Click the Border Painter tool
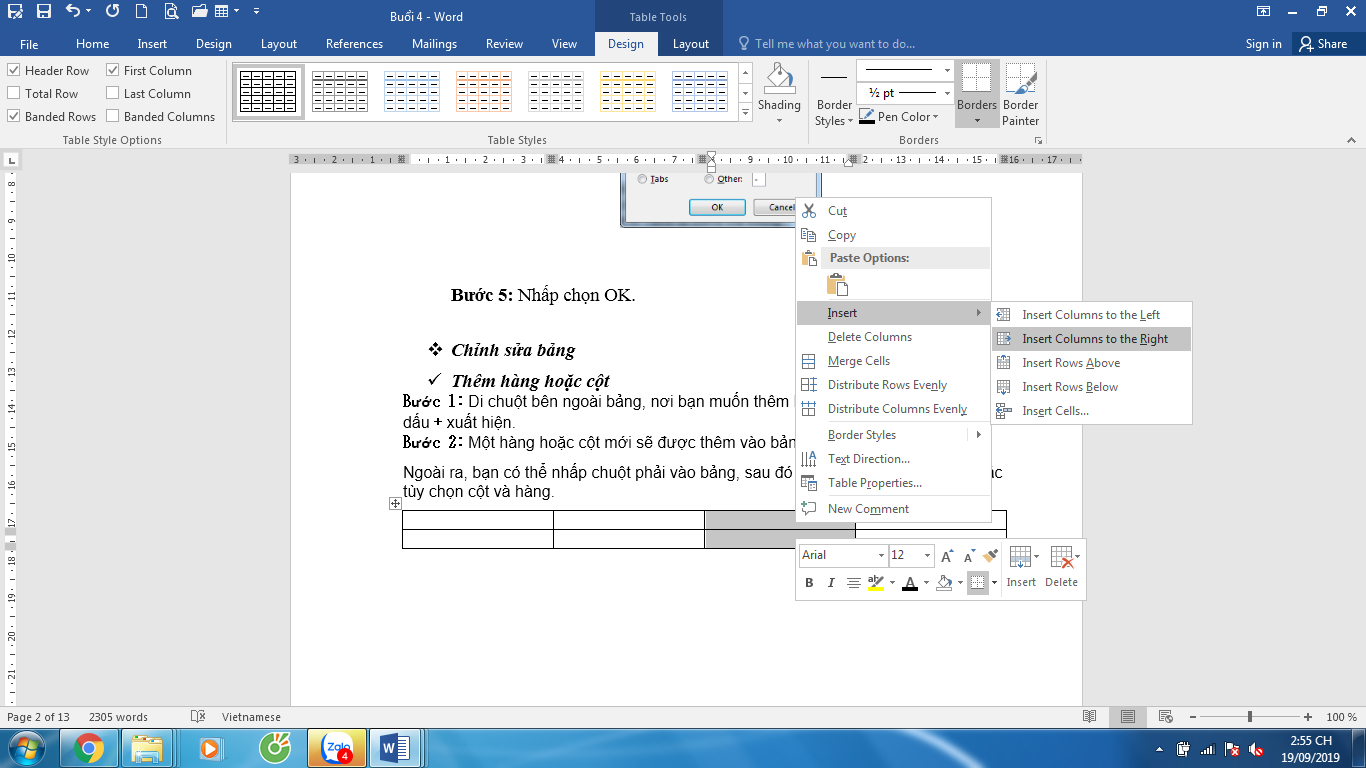Image resolution: width=1366 pixels, height=768 pixels. pyautogui.click(x=1021, y=94)
